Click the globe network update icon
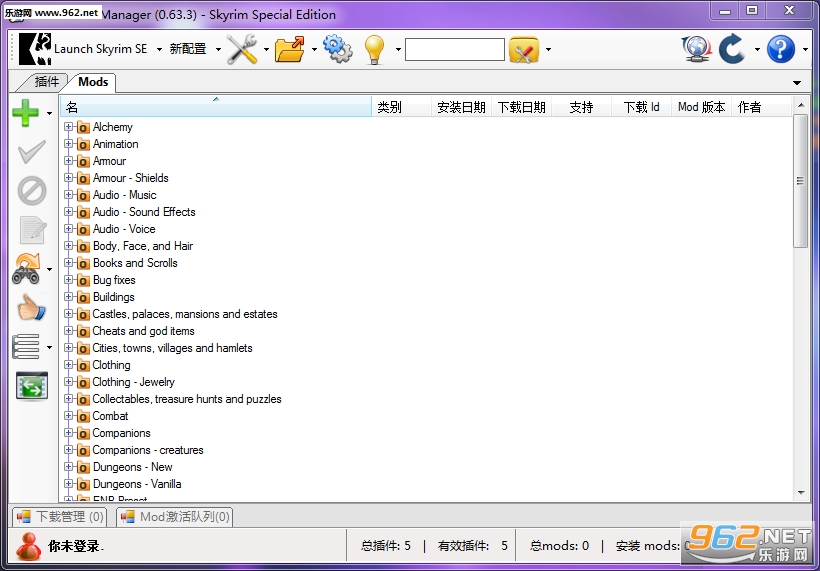 [x=697, y=49]
